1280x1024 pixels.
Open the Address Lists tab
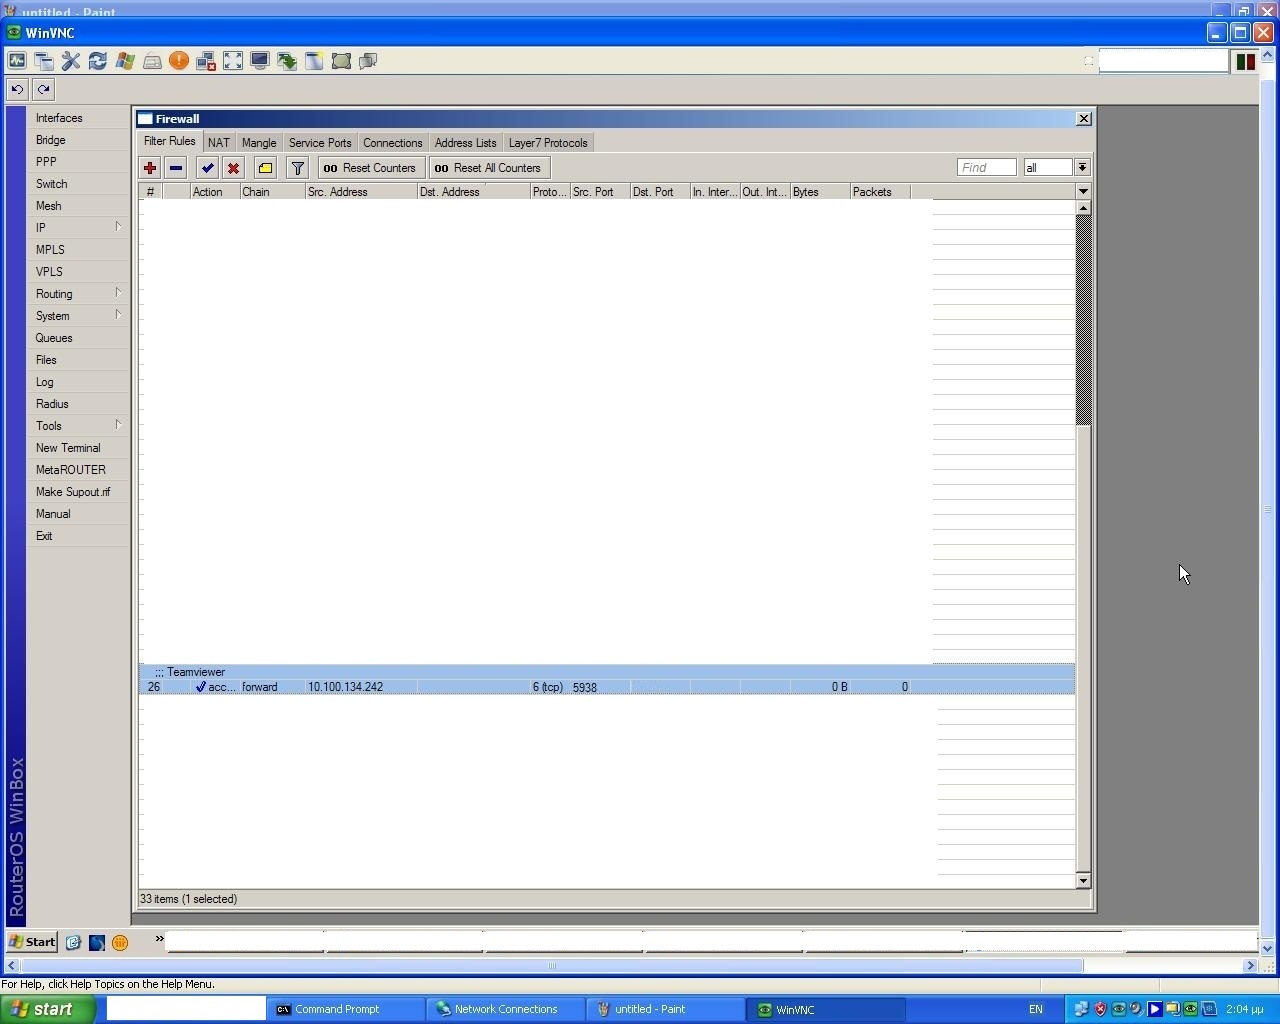465,143
